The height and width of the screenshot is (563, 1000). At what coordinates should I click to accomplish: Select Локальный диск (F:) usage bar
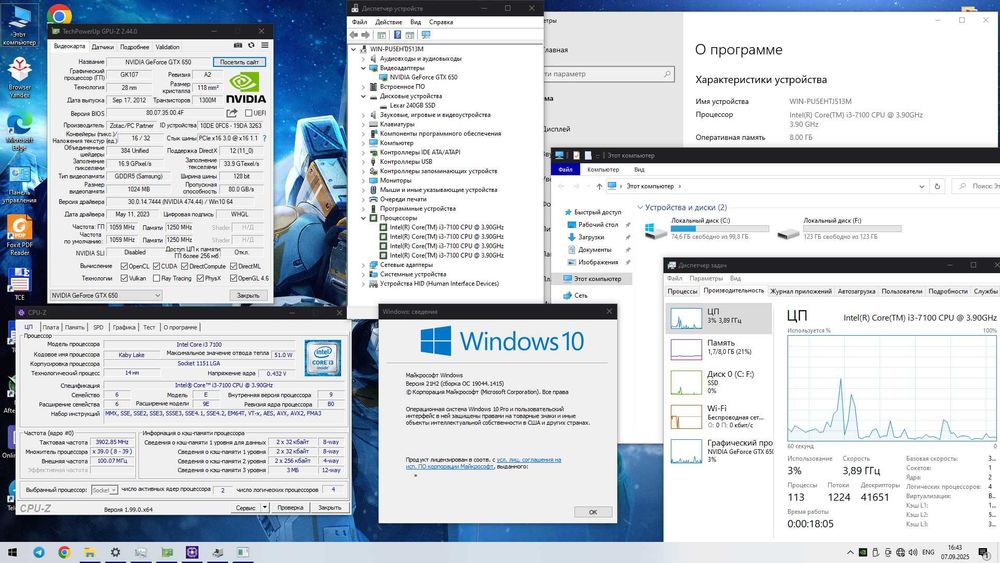[x=852, y=228]
